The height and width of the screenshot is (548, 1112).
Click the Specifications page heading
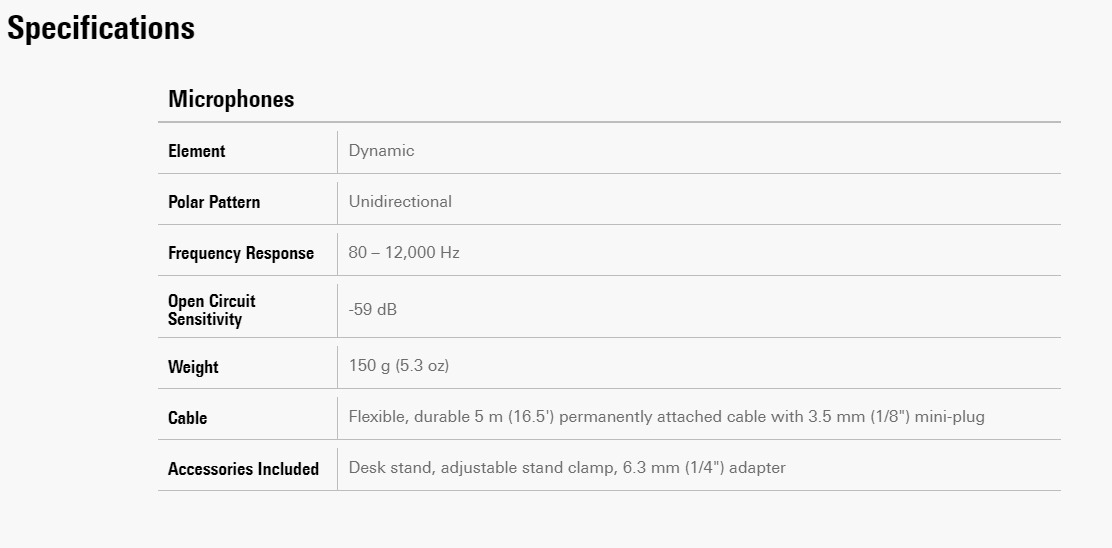pyautogui.click(x=101, y=28)
